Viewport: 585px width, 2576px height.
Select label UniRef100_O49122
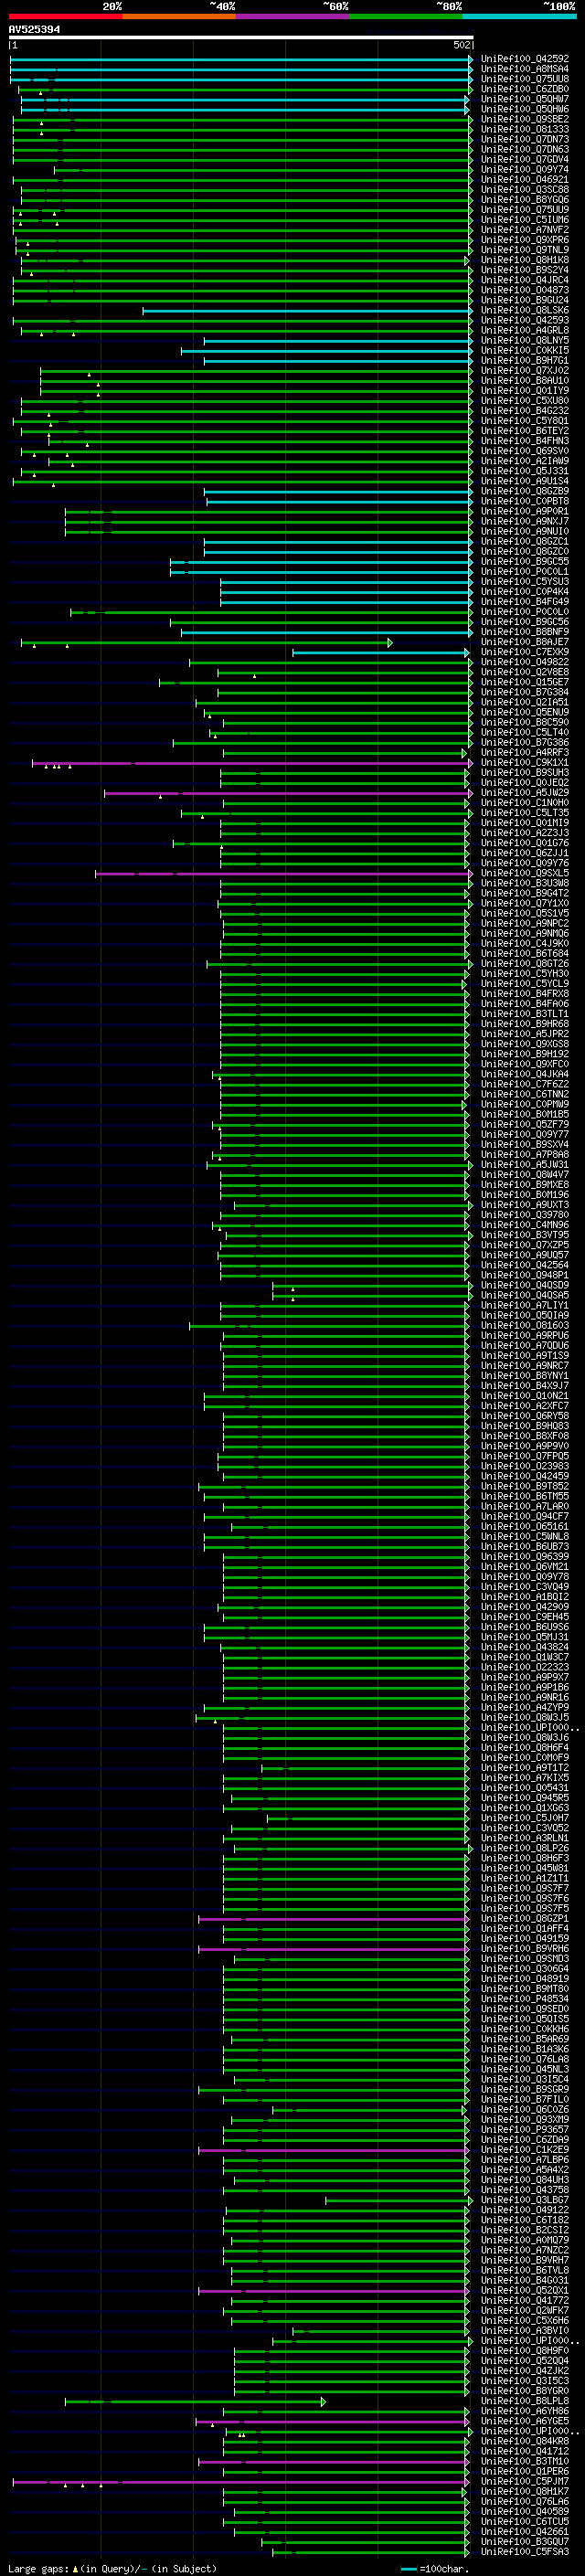(524, 2210)
